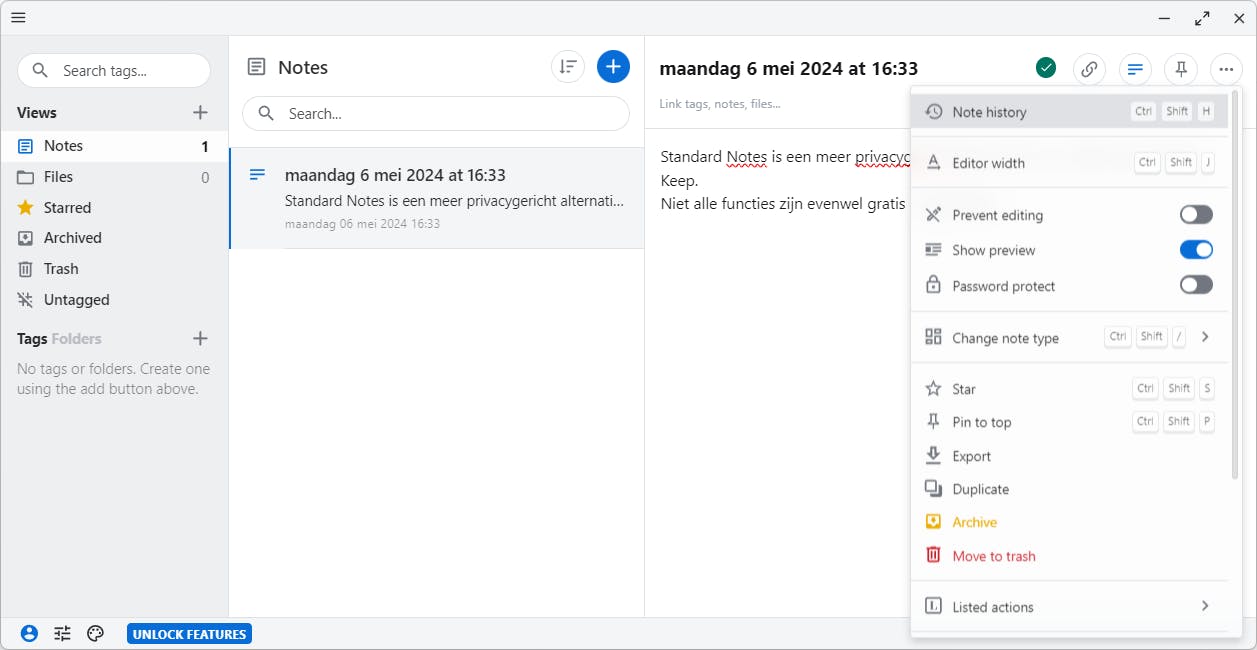
Task: Click the pin note icon in header
Action: pos(1181,69)
